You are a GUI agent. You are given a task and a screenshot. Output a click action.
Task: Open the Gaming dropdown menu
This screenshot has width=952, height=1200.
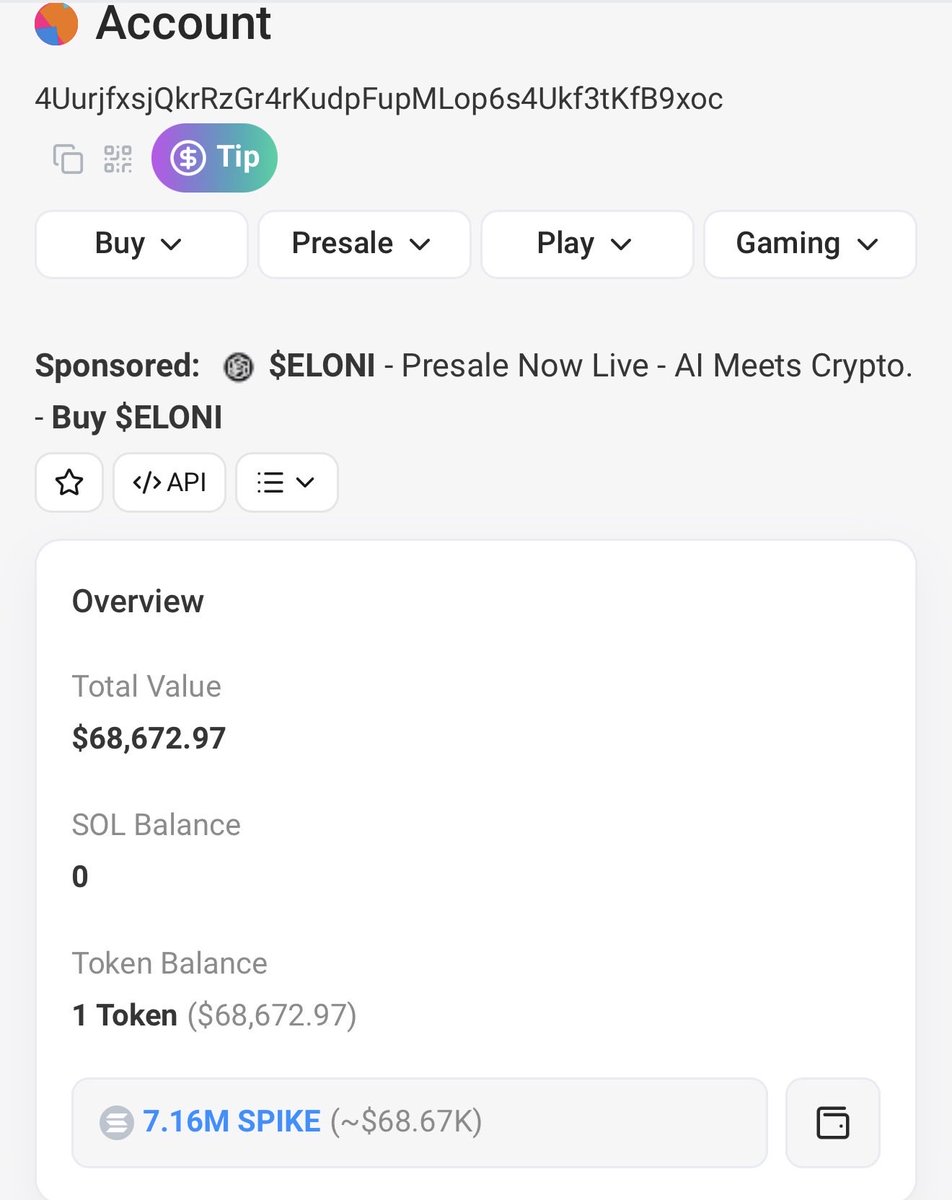click(x=810, y=244)
